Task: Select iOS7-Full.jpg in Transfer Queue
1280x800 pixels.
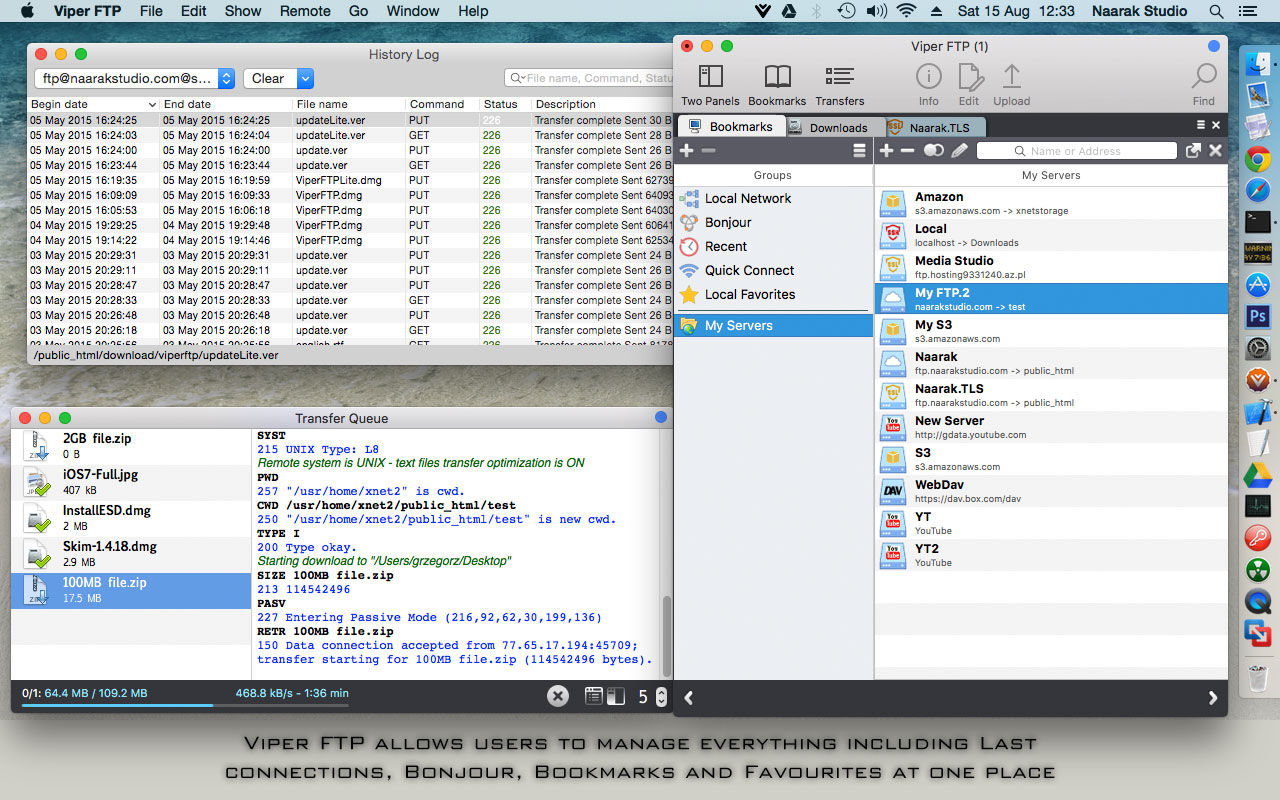Action: (131, 482)
